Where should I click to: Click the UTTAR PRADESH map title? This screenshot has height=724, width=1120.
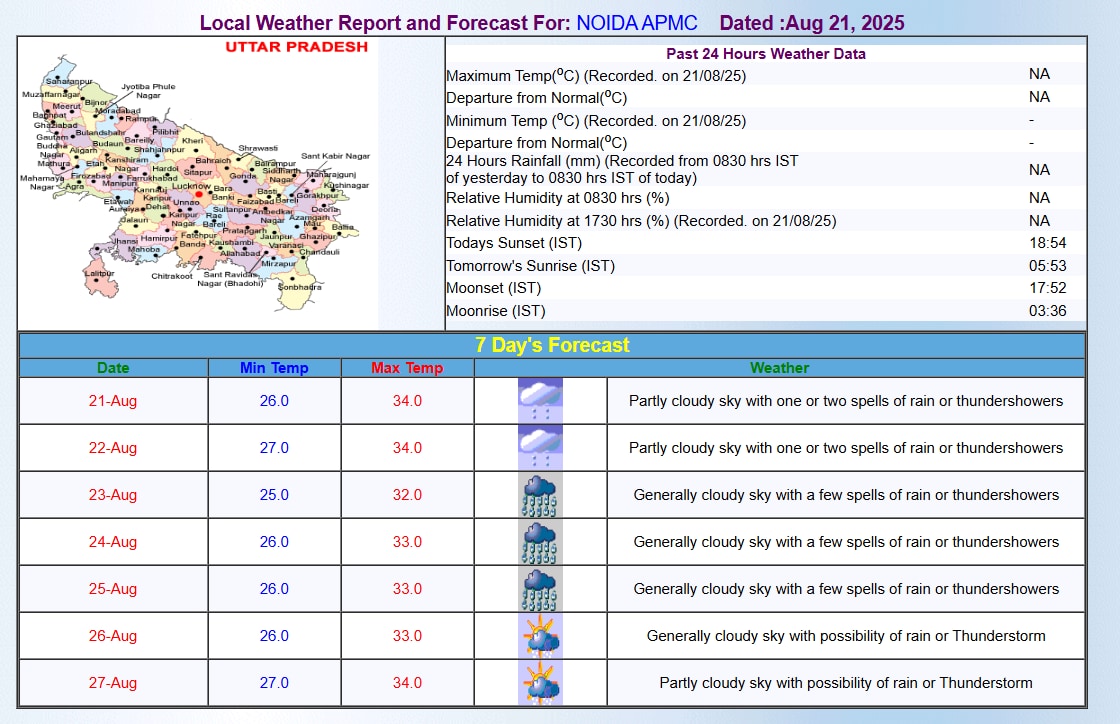pyautogui.click(x=296, y=47)
